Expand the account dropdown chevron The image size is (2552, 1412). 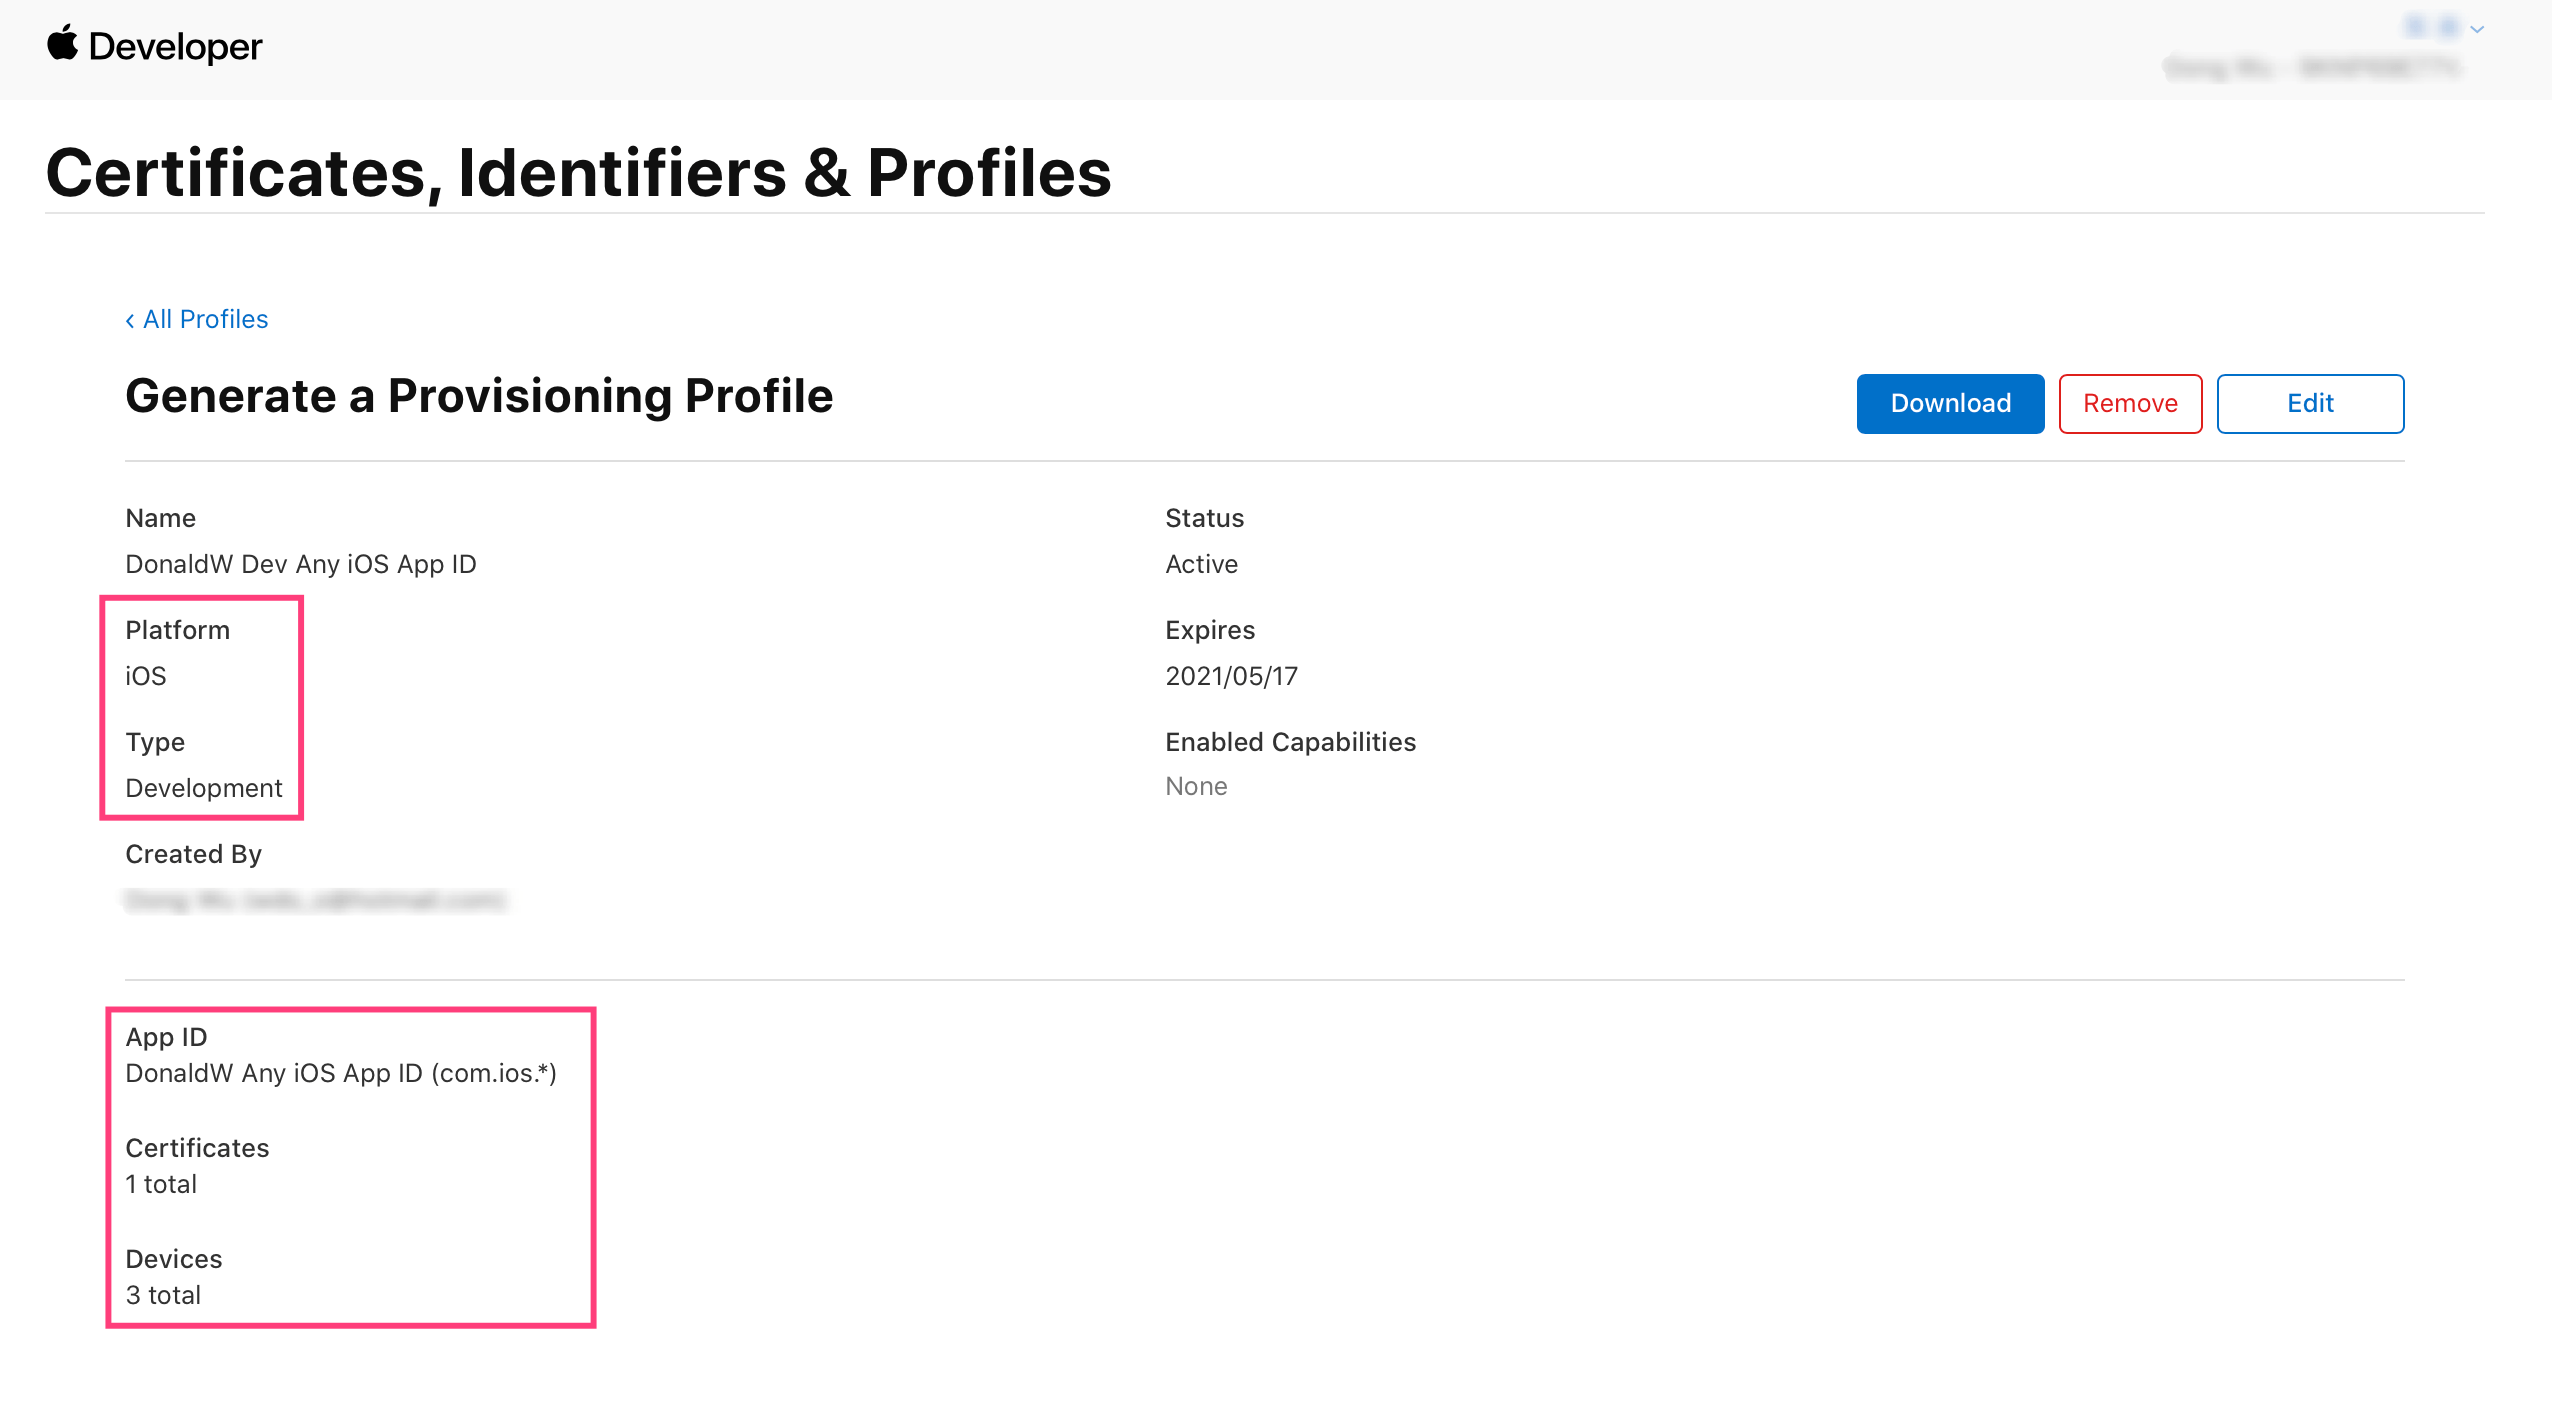tap(2477, 29)
